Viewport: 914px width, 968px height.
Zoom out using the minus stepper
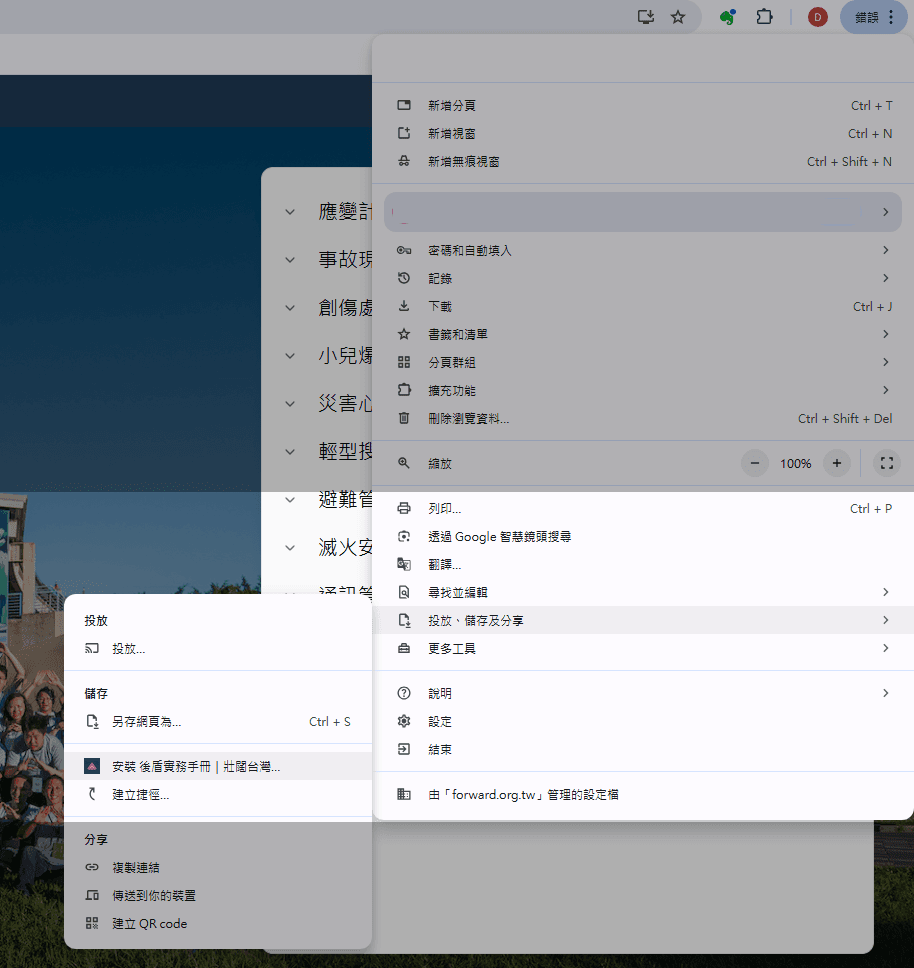755,463
